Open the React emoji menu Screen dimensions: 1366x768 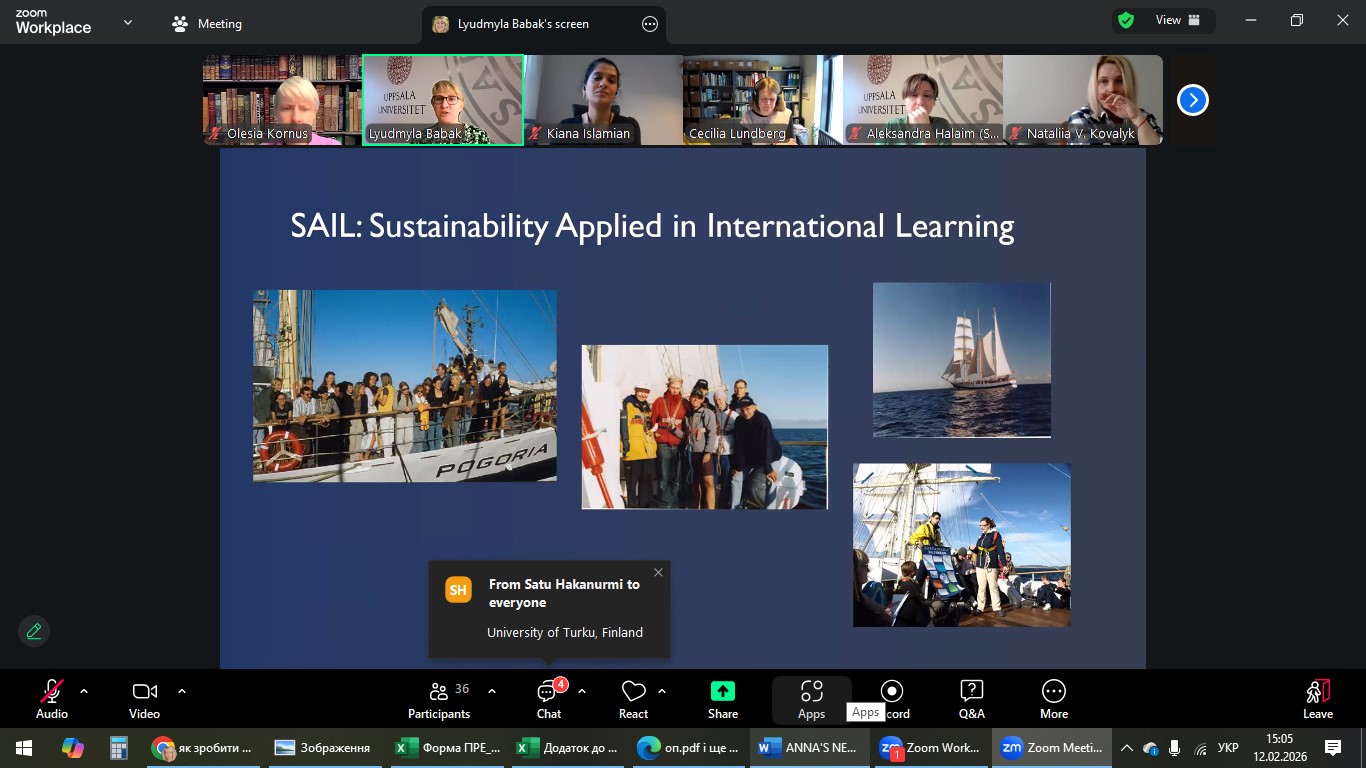(x=633, y=699)
